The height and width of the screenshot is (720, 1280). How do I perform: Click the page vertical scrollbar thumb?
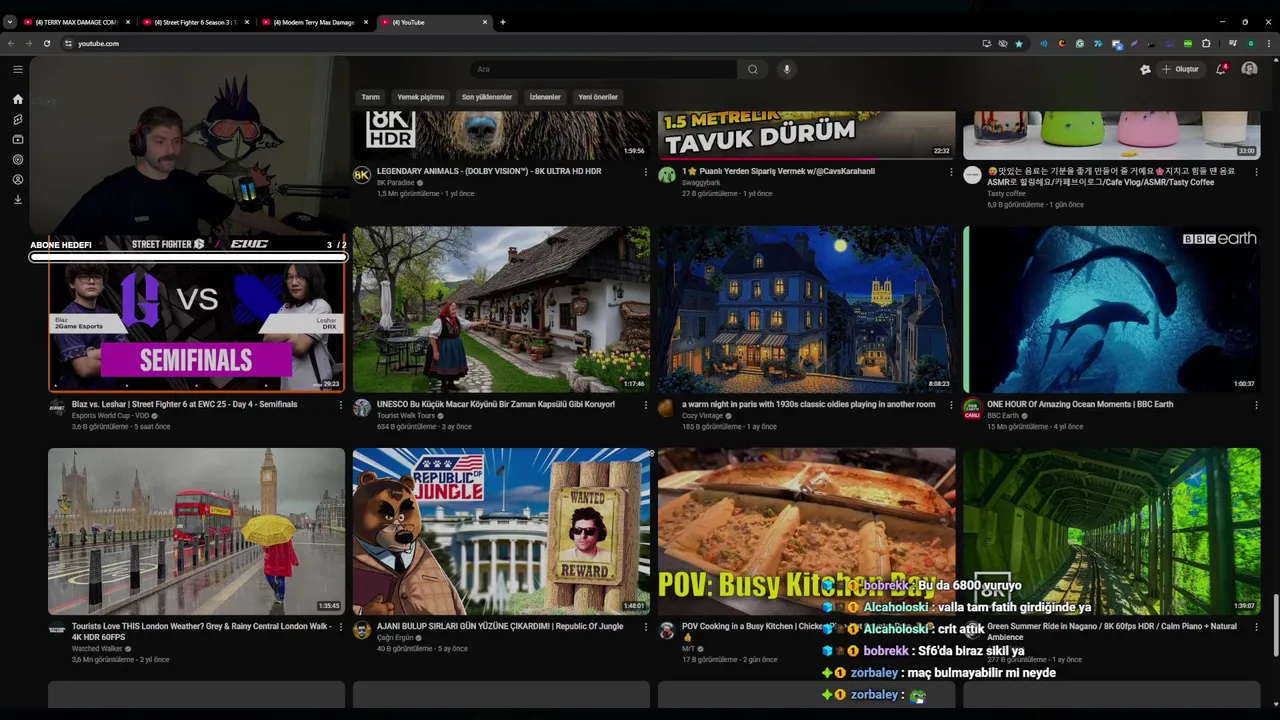pyautogui.click(x=1275, y=625)
